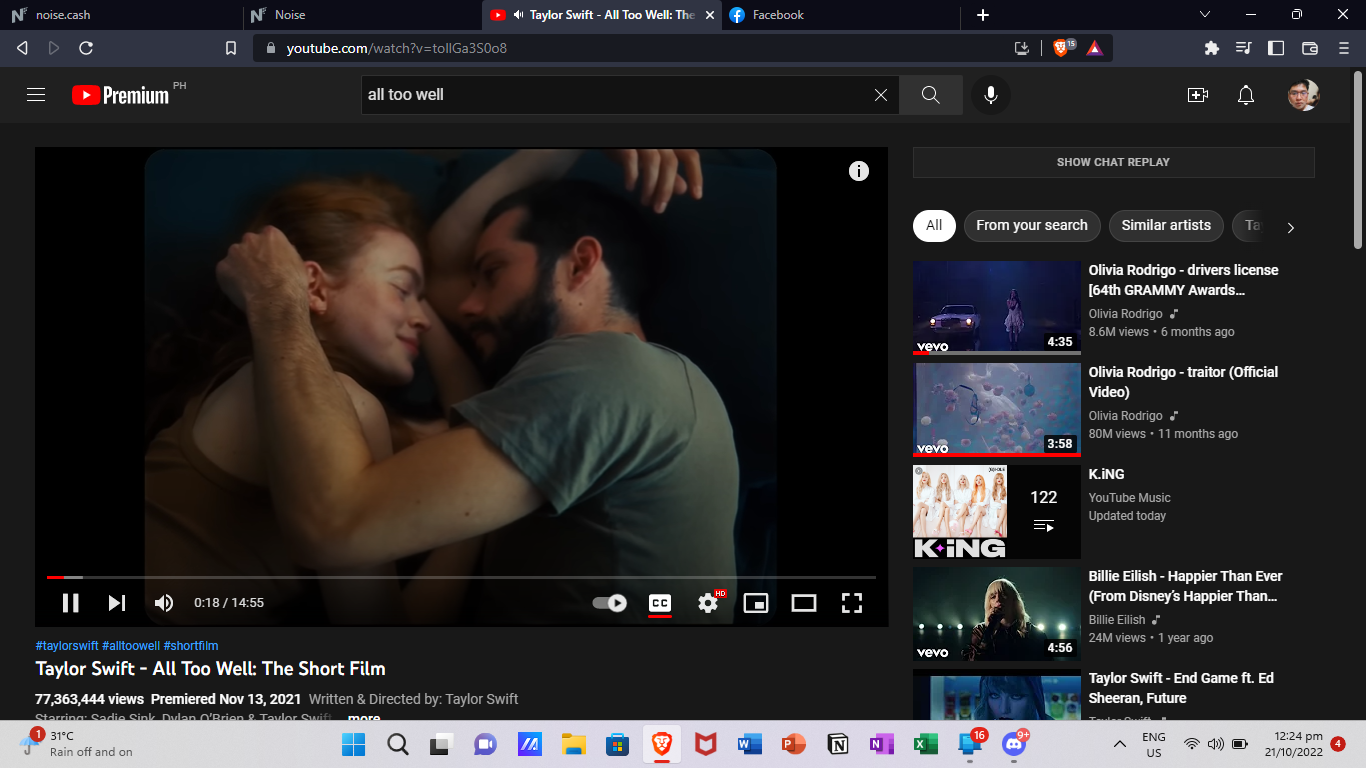This screenshot has height=768, width=1366.
Task: Show hidden system tray icons
Action: tap(1120, 744)
